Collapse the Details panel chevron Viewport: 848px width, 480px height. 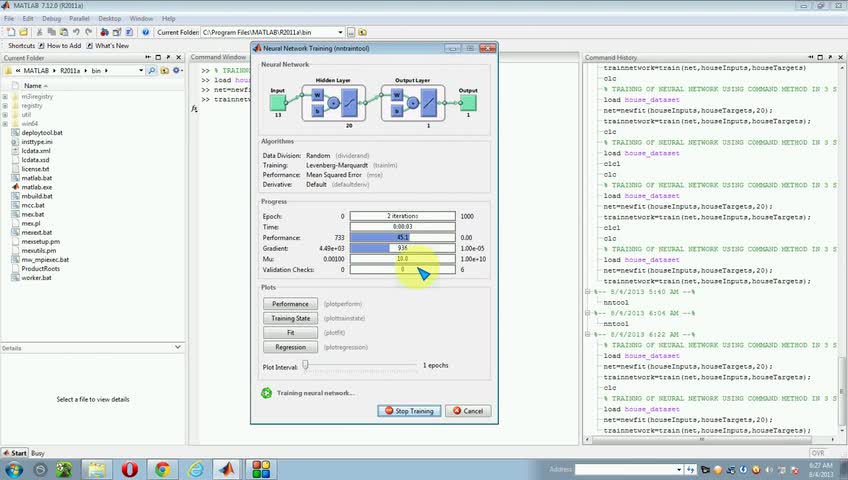coord(178,347)
